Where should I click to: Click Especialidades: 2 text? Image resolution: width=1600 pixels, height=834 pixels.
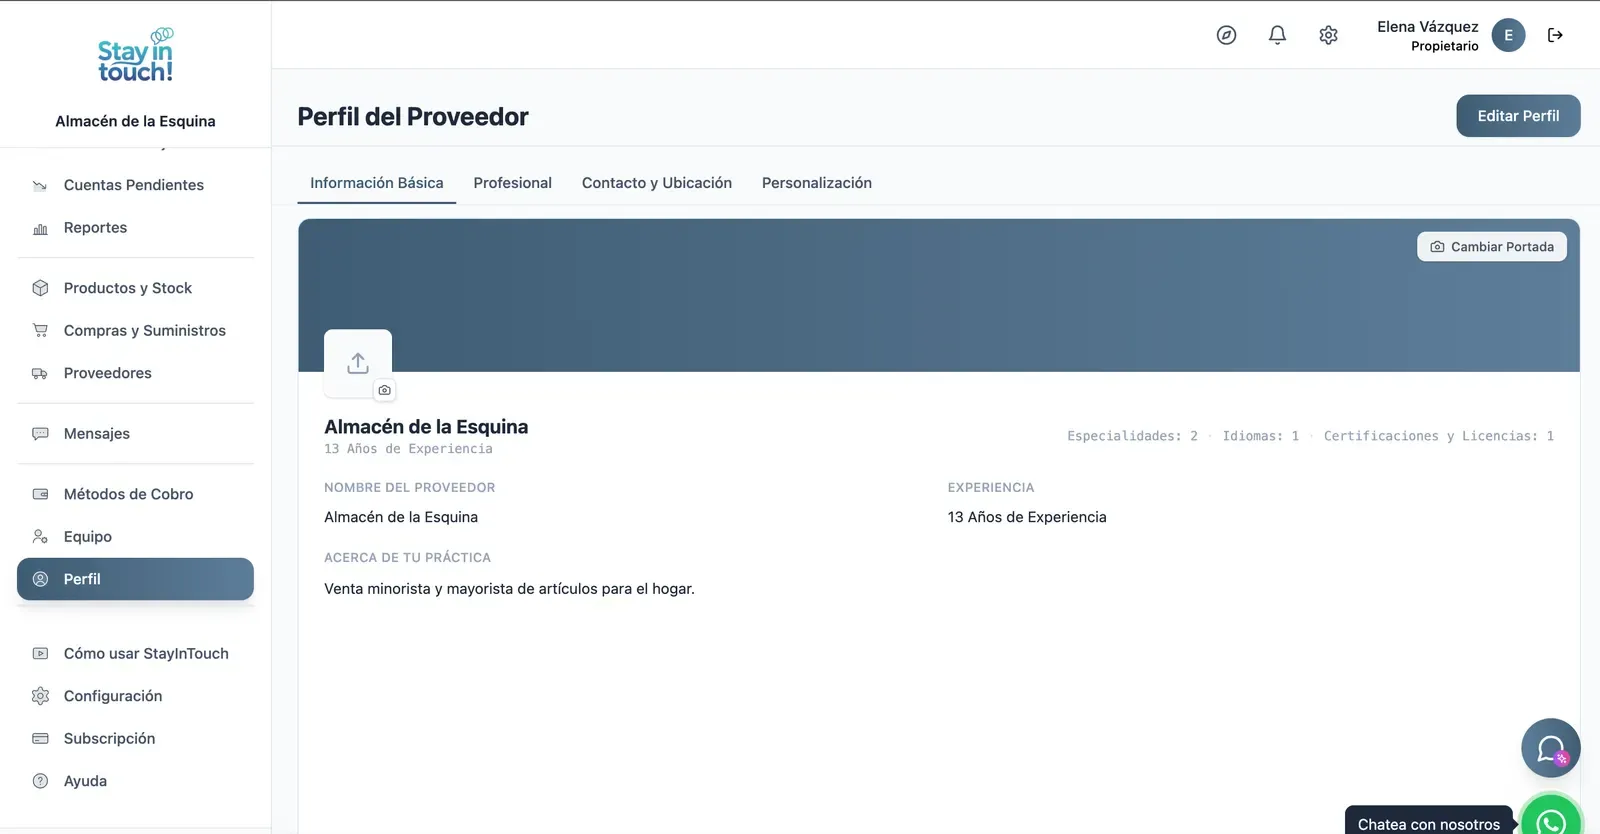pos(1132,436)
